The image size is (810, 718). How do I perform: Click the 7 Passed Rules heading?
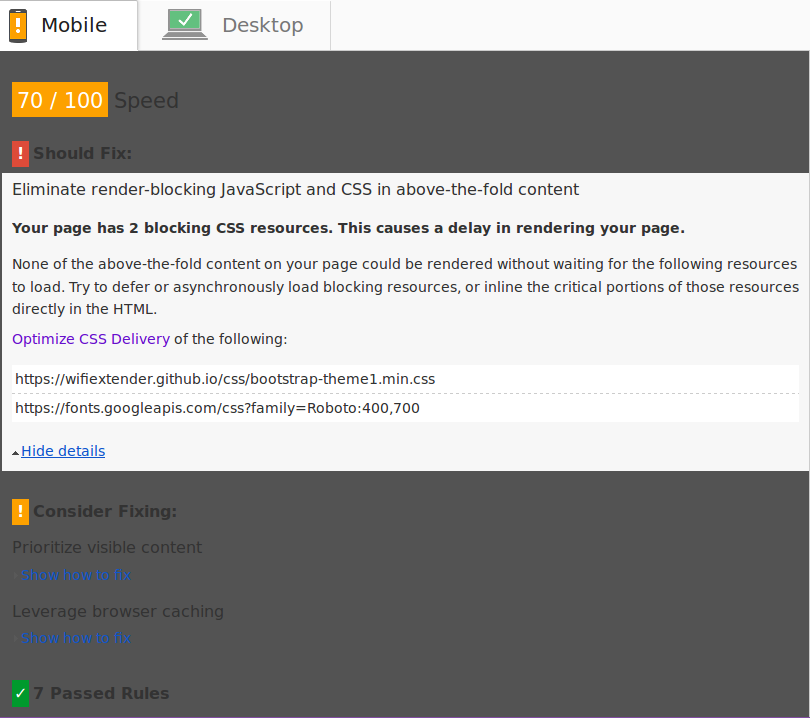click(x=101, y=693)
